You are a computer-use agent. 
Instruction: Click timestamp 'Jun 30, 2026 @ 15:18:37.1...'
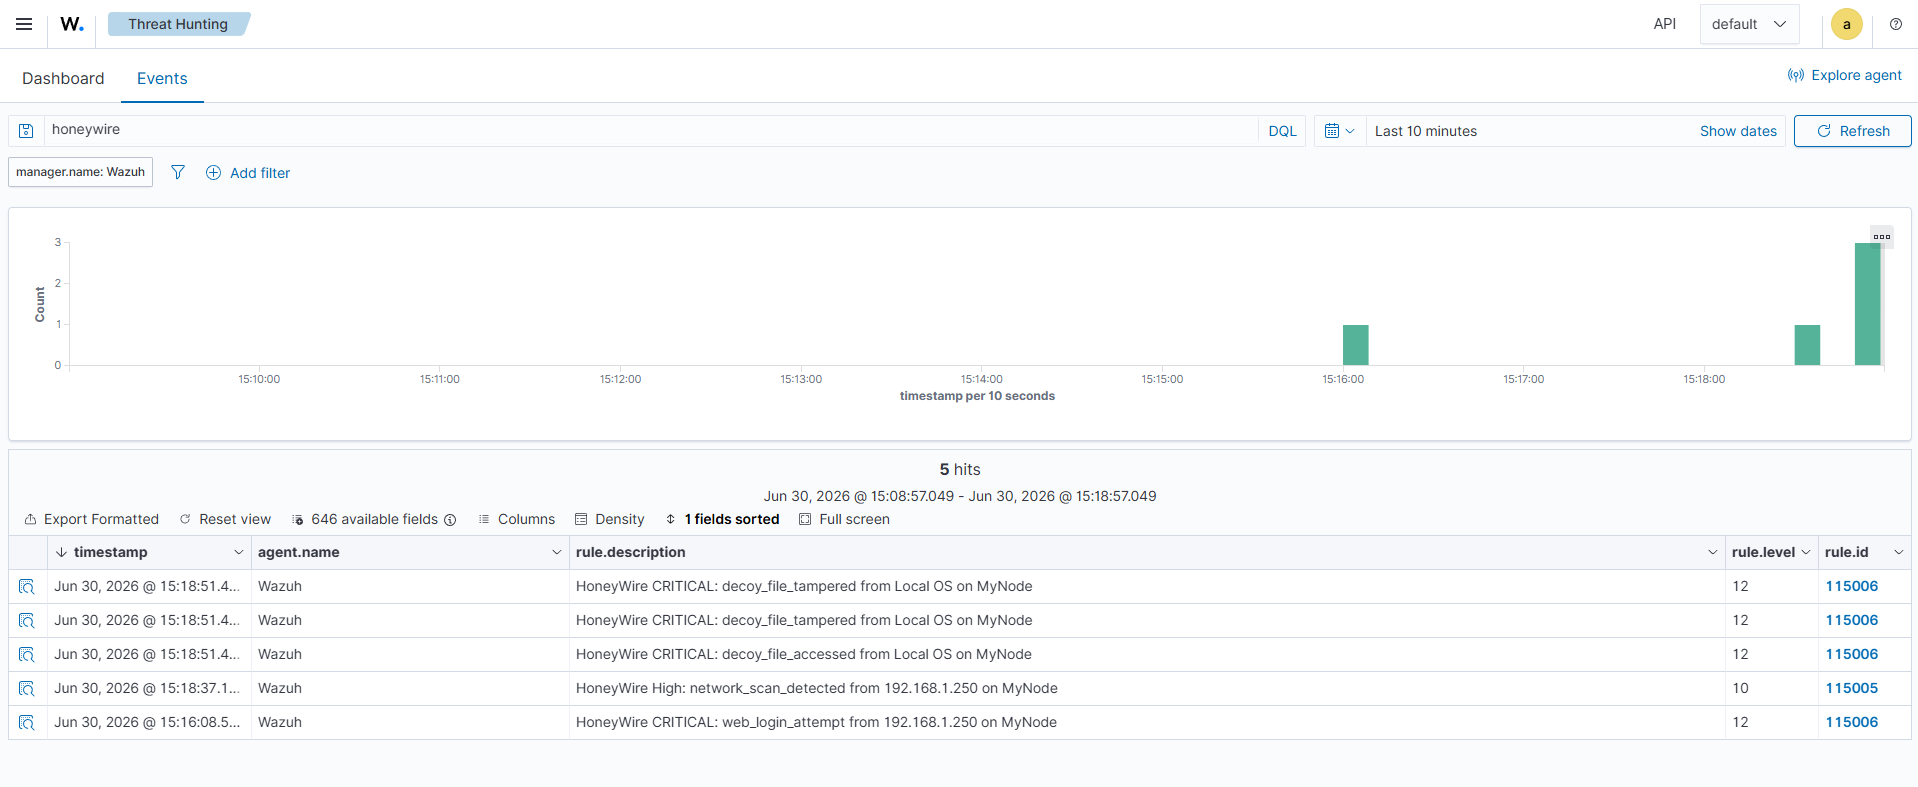point(147,688)
